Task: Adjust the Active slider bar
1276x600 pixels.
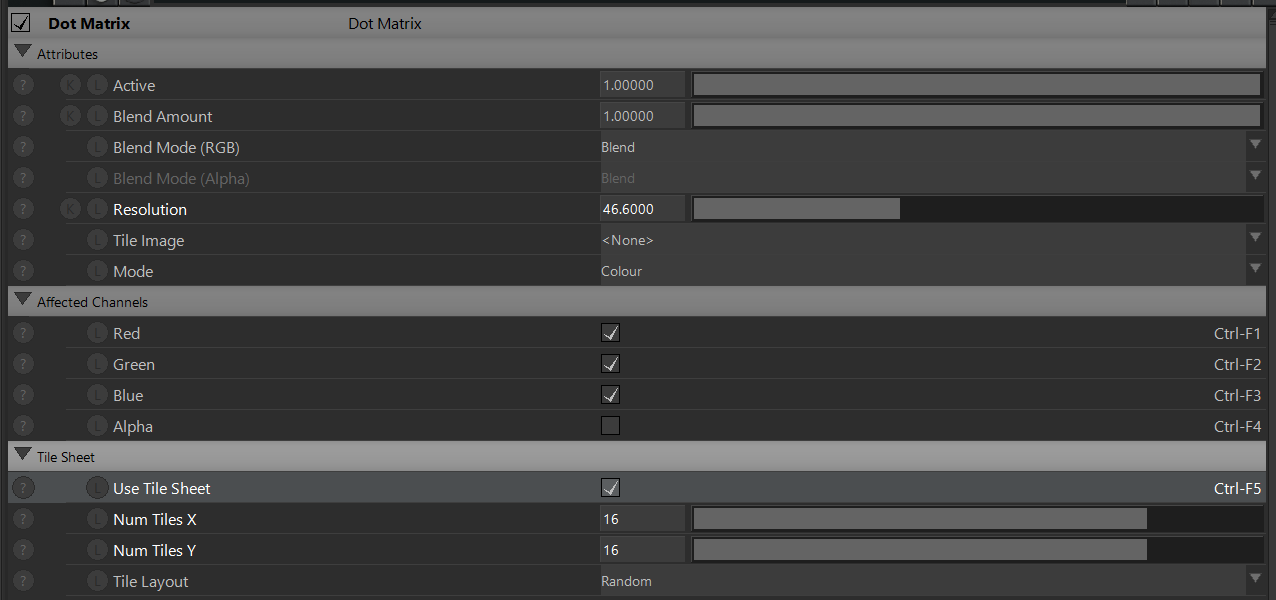Action: coord(977,85)
